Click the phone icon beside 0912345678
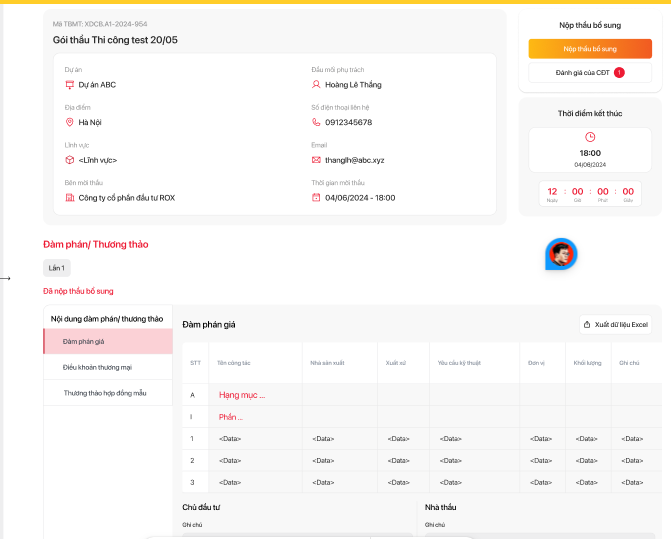Image resolution: width=671 pixels, height=539 pixels. (x=316, y=122)
